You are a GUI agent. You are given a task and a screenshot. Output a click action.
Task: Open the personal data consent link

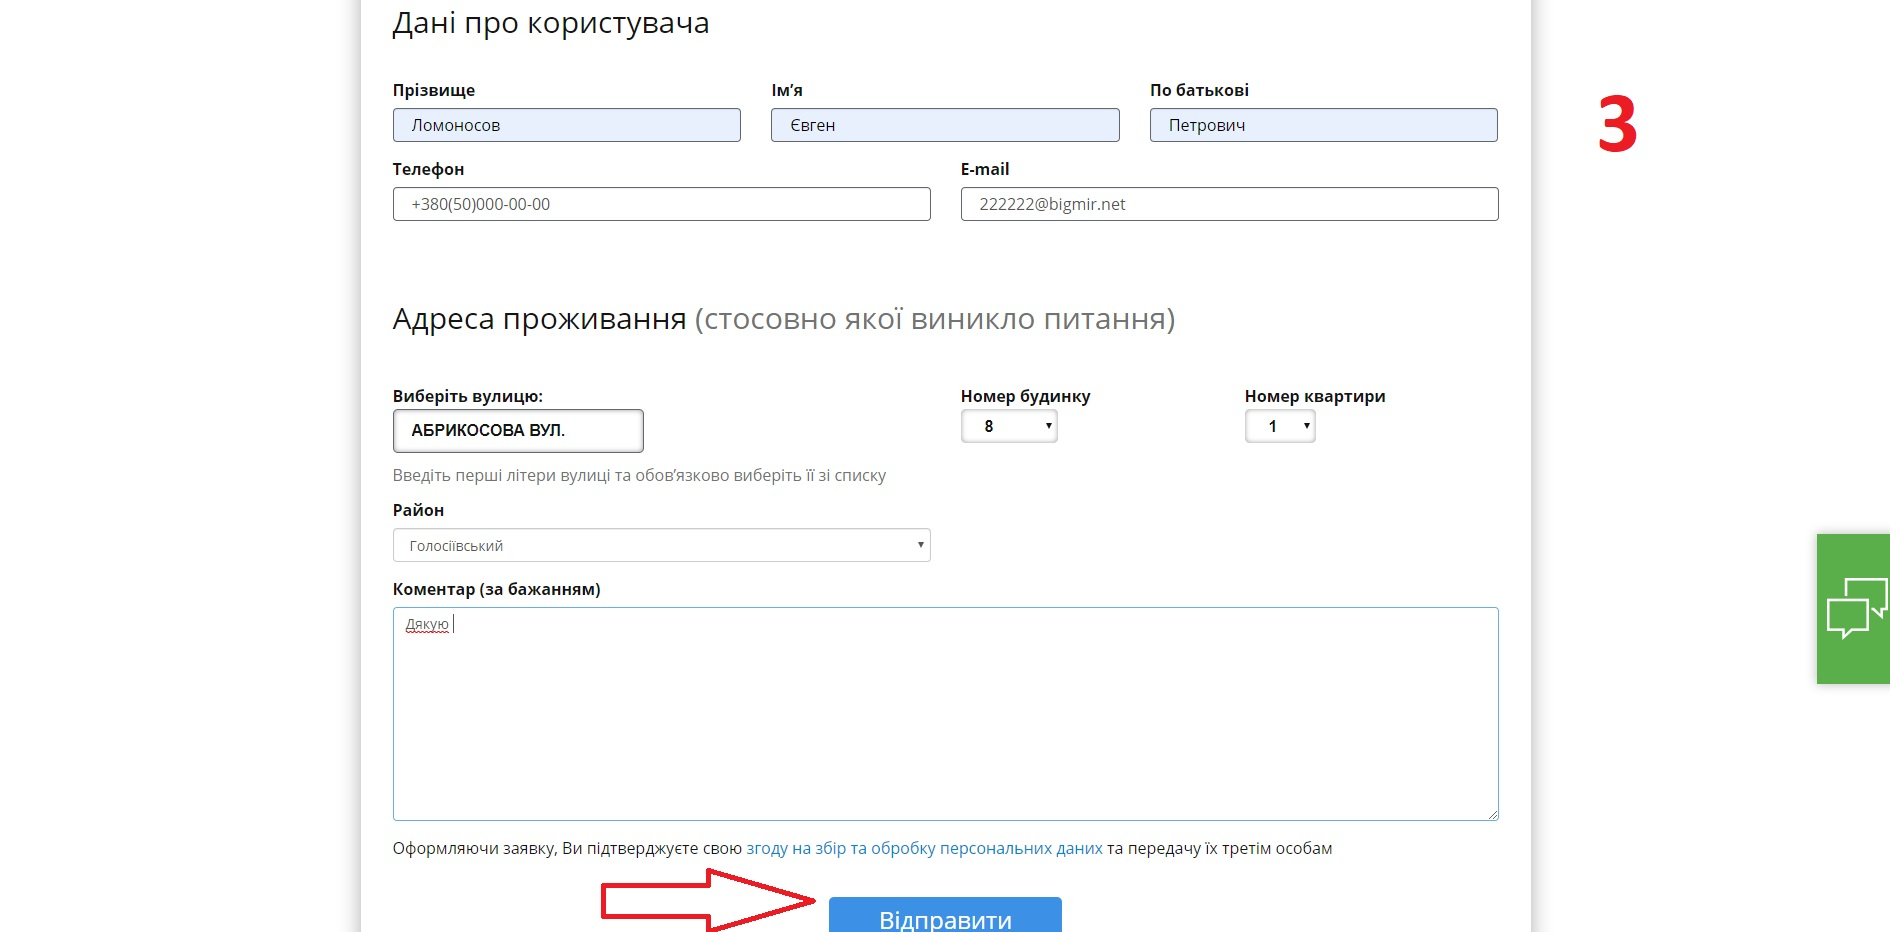click(x=924, y=848)
